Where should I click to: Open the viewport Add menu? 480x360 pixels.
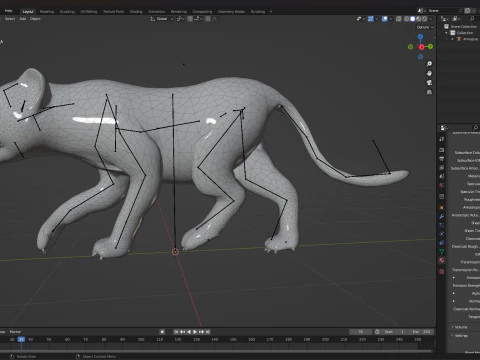pyautogui.click(x=23, y=19)
